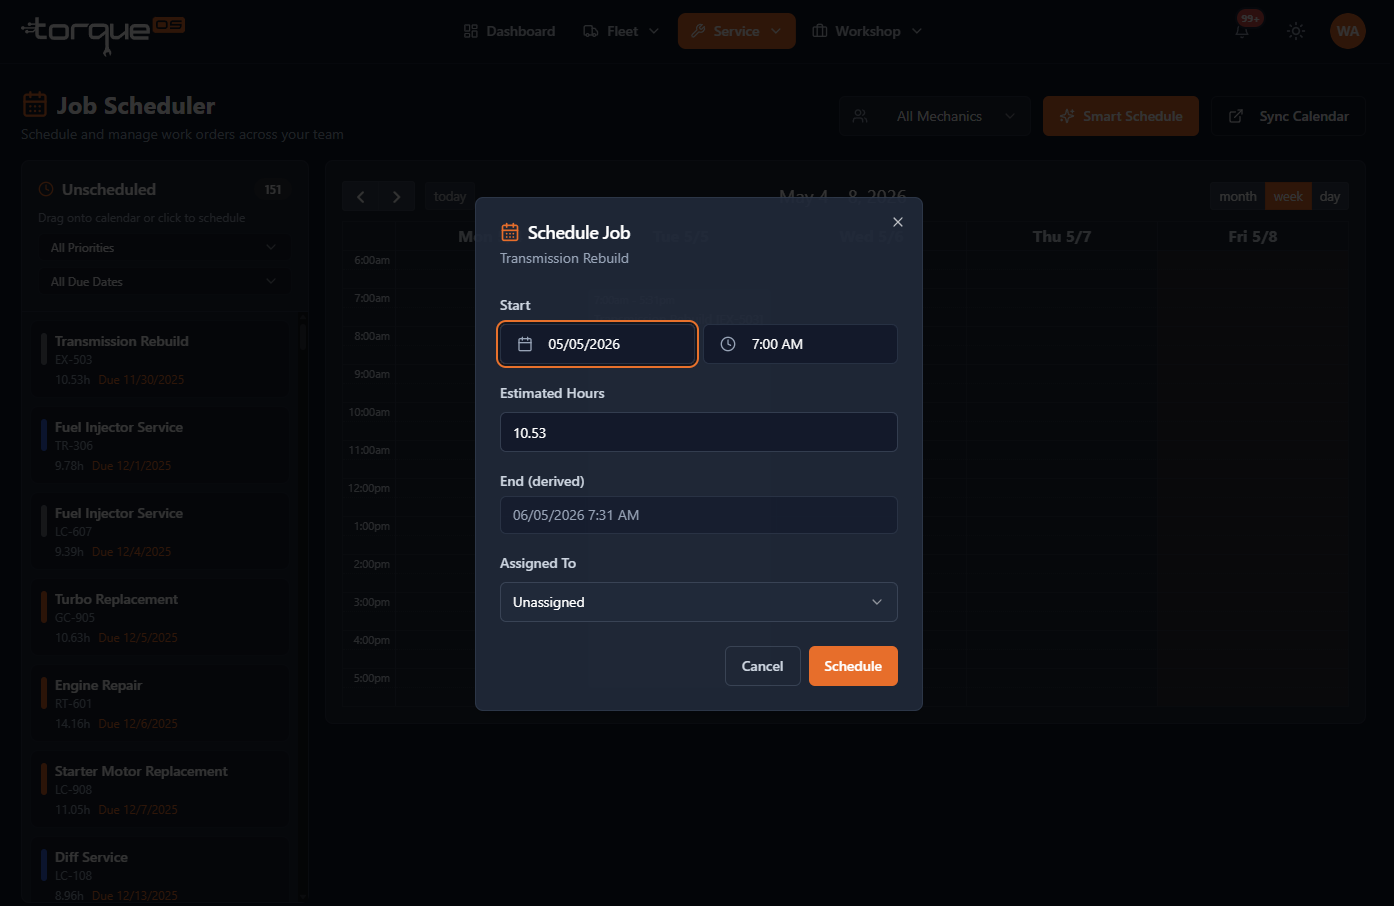Click the Schedule button
The width and height of the screenshot is (1394, 906).
[853, 666]
